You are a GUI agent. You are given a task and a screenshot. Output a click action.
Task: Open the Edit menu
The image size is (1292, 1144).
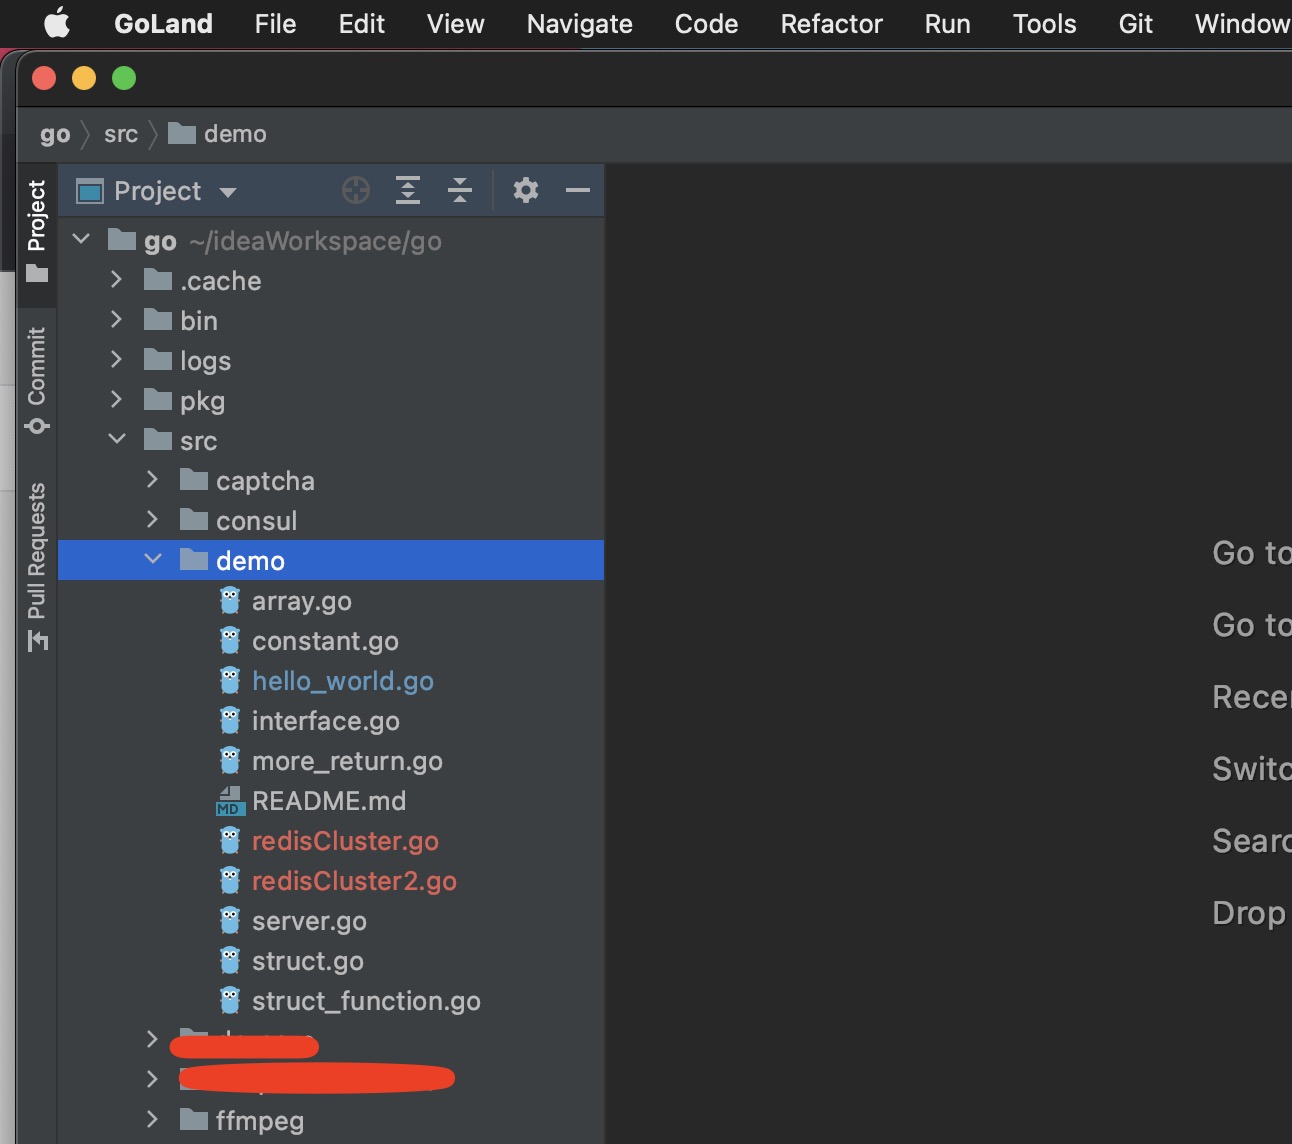pos(361,23)
